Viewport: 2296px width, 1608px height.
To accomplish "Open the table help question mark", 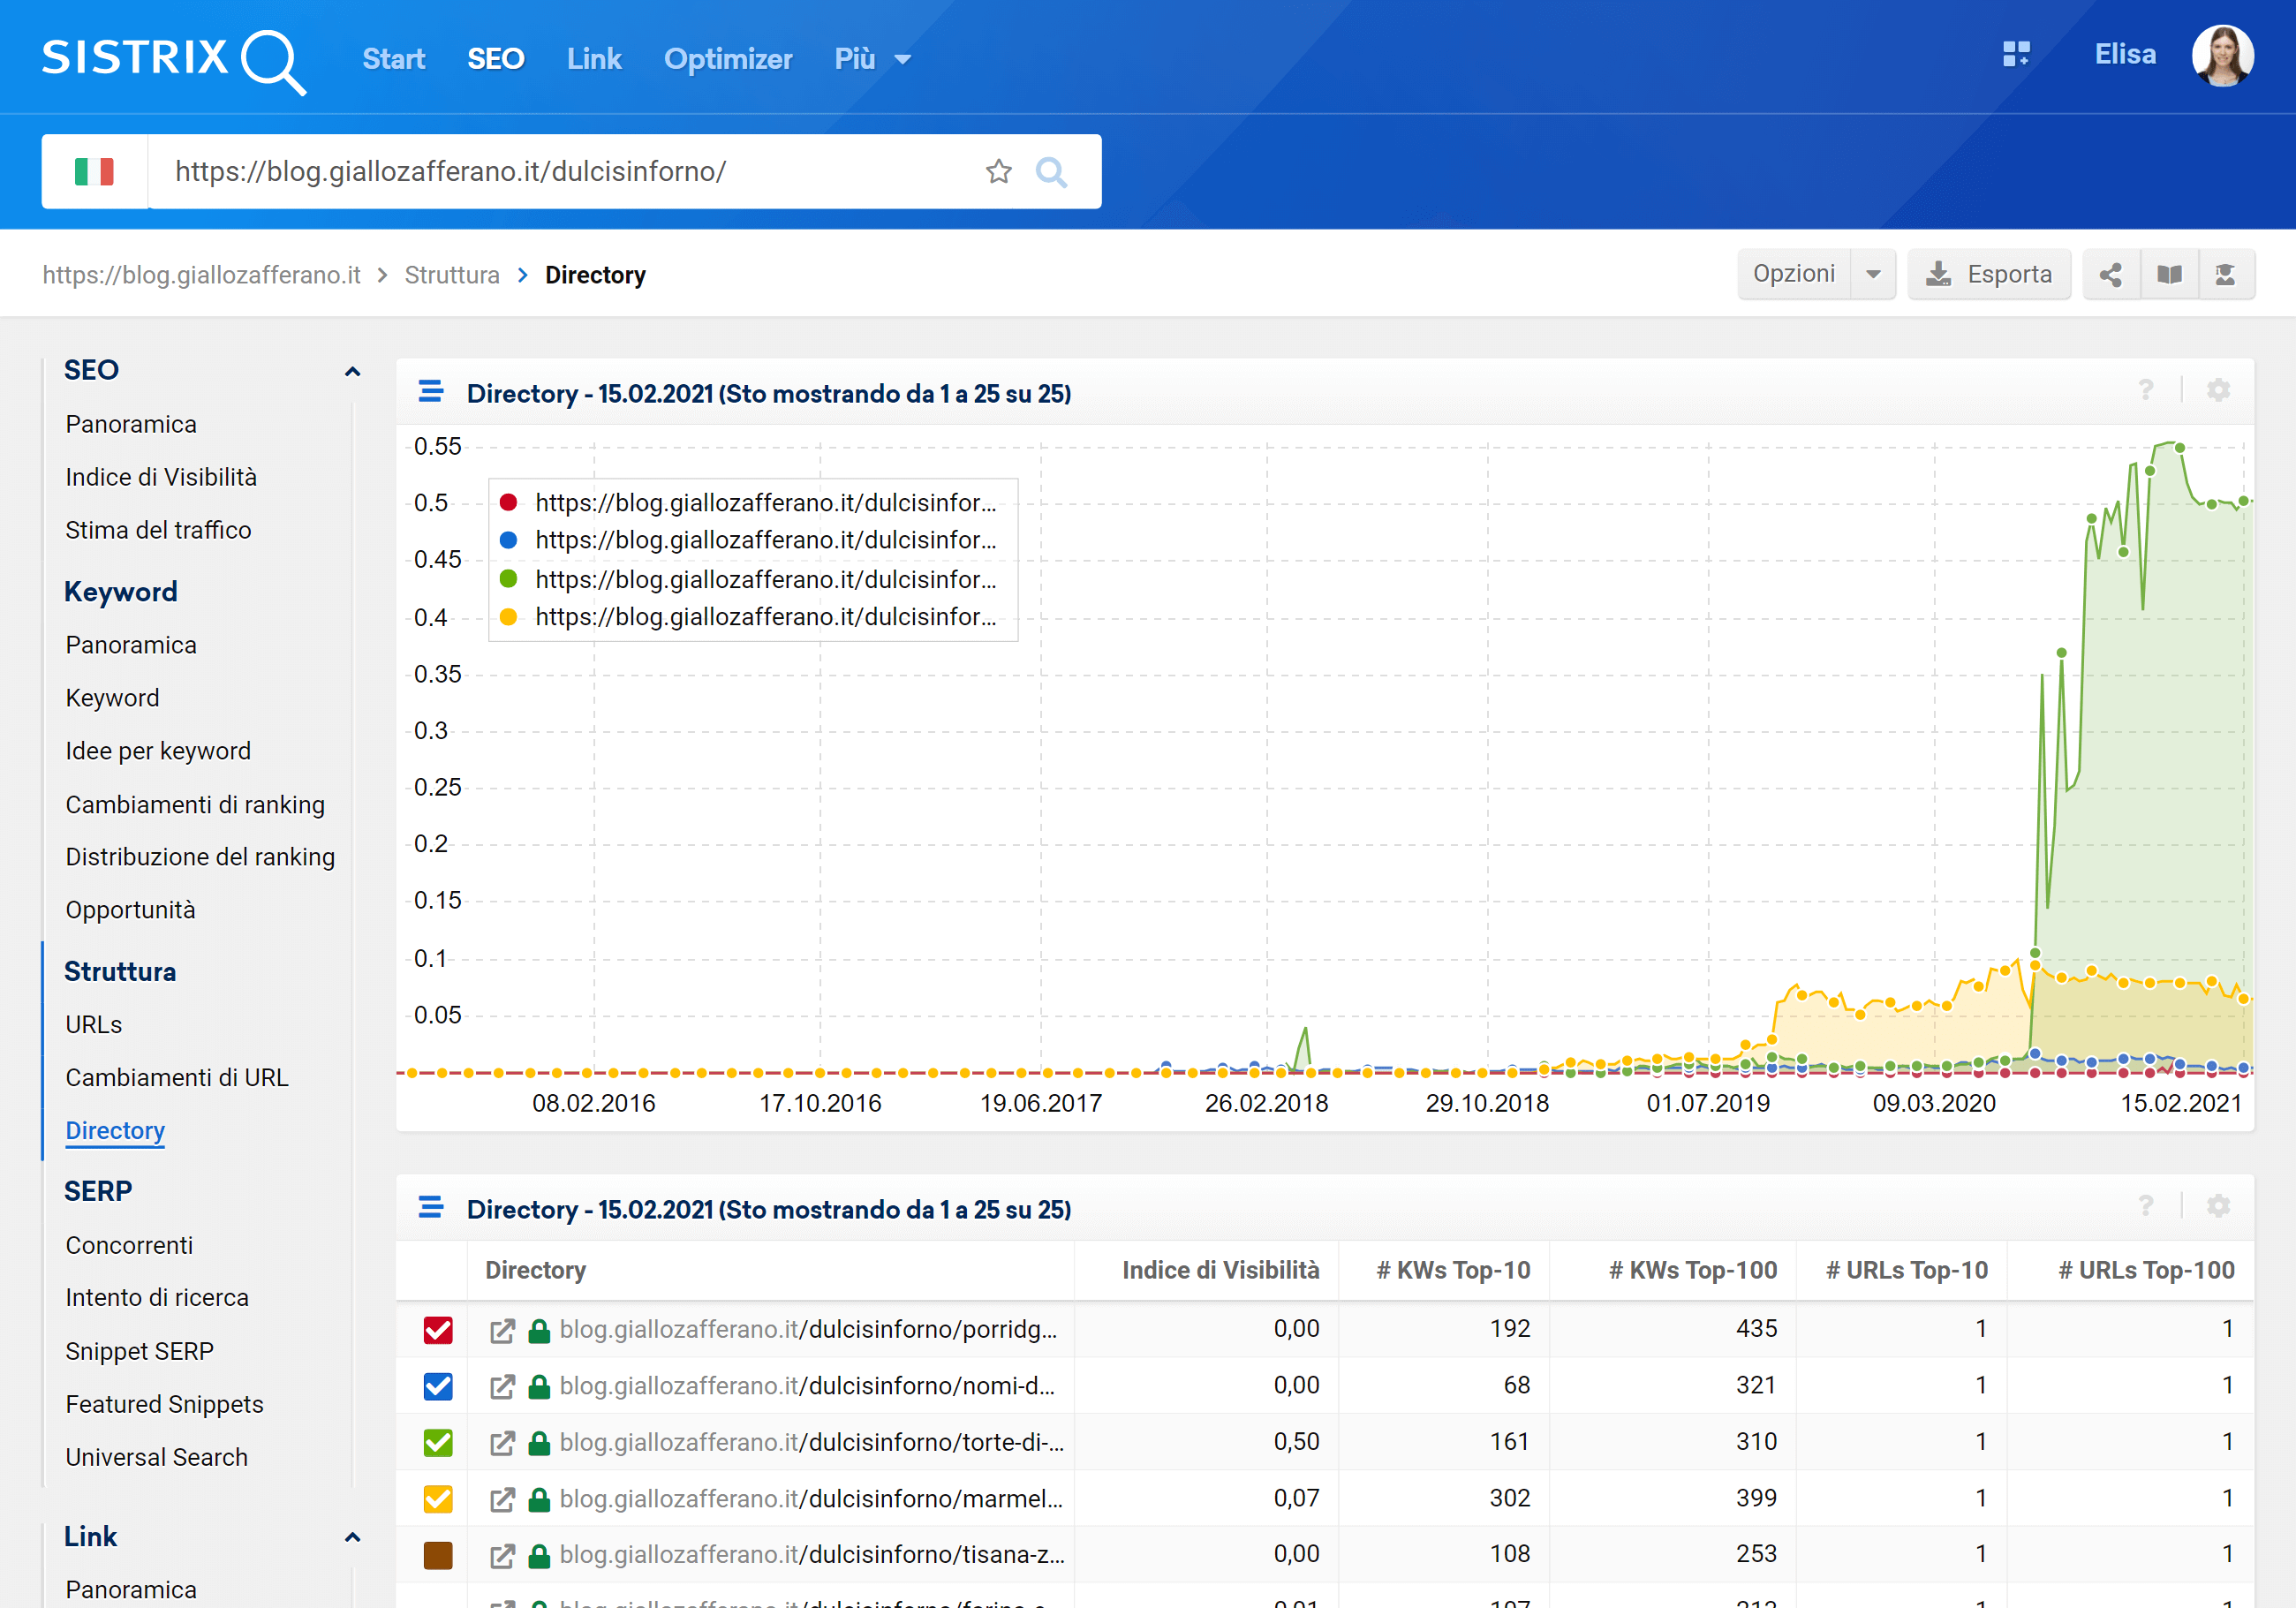I will coord(2145,1206).
